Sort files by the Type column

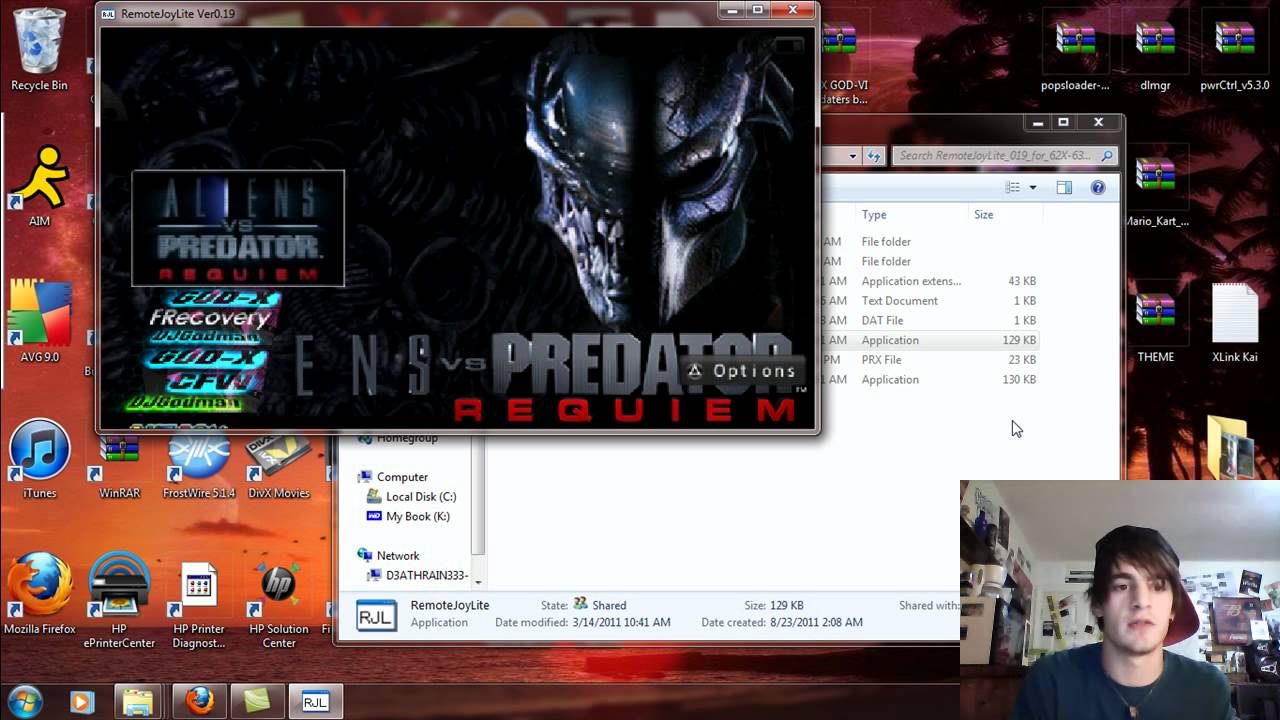click(x=913, y=214)
